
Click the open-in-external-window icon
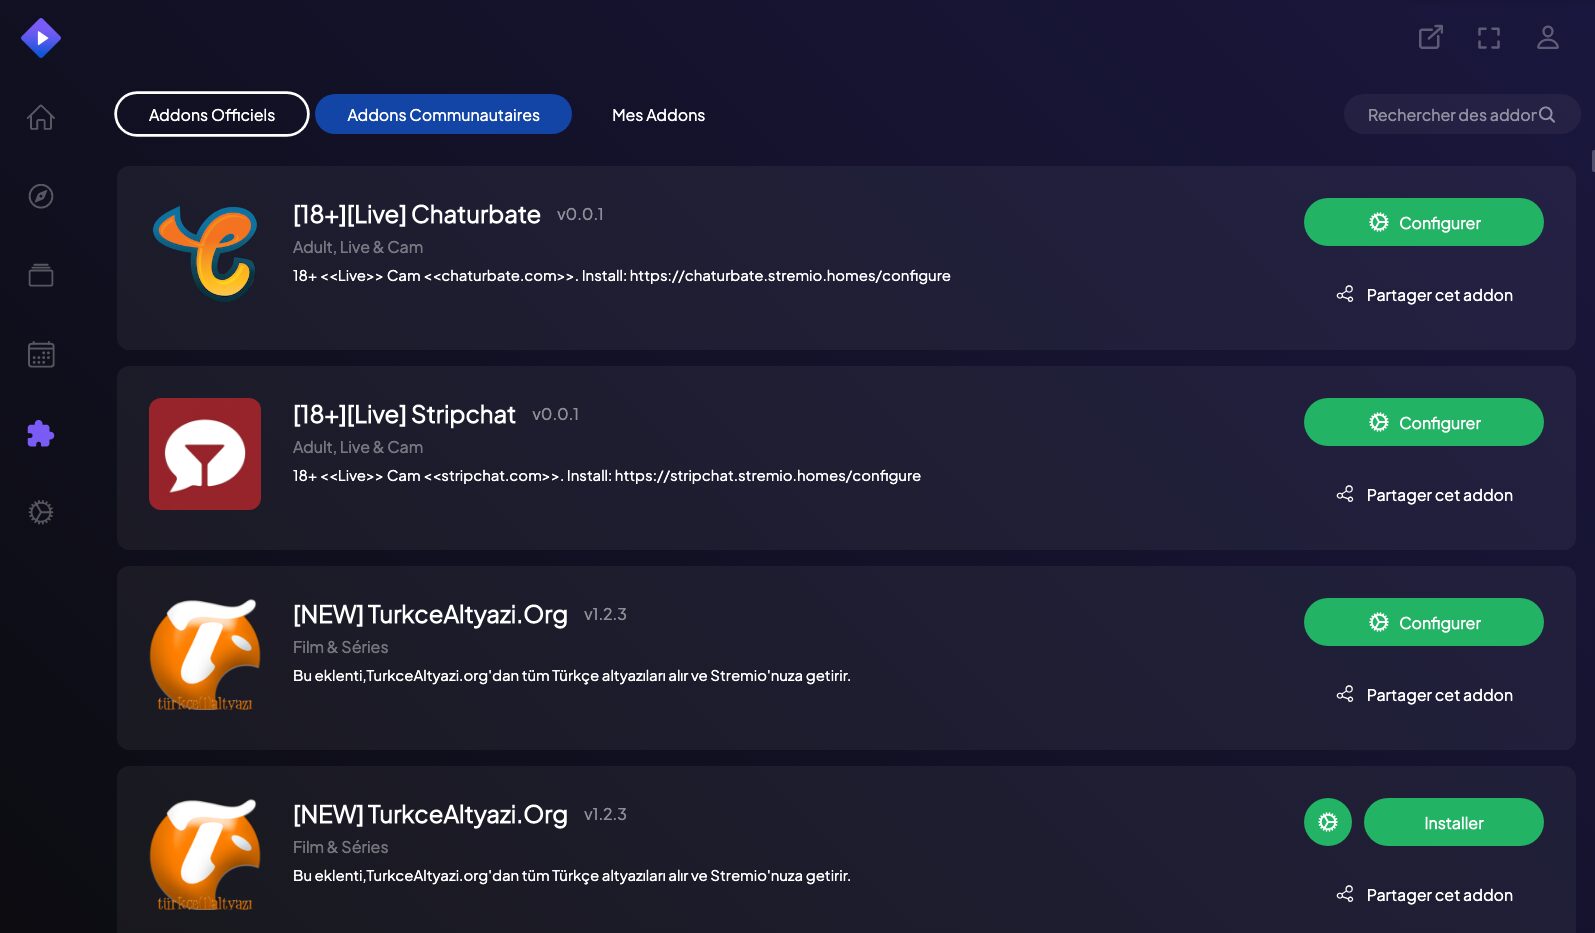click(x=1431, y=38)
